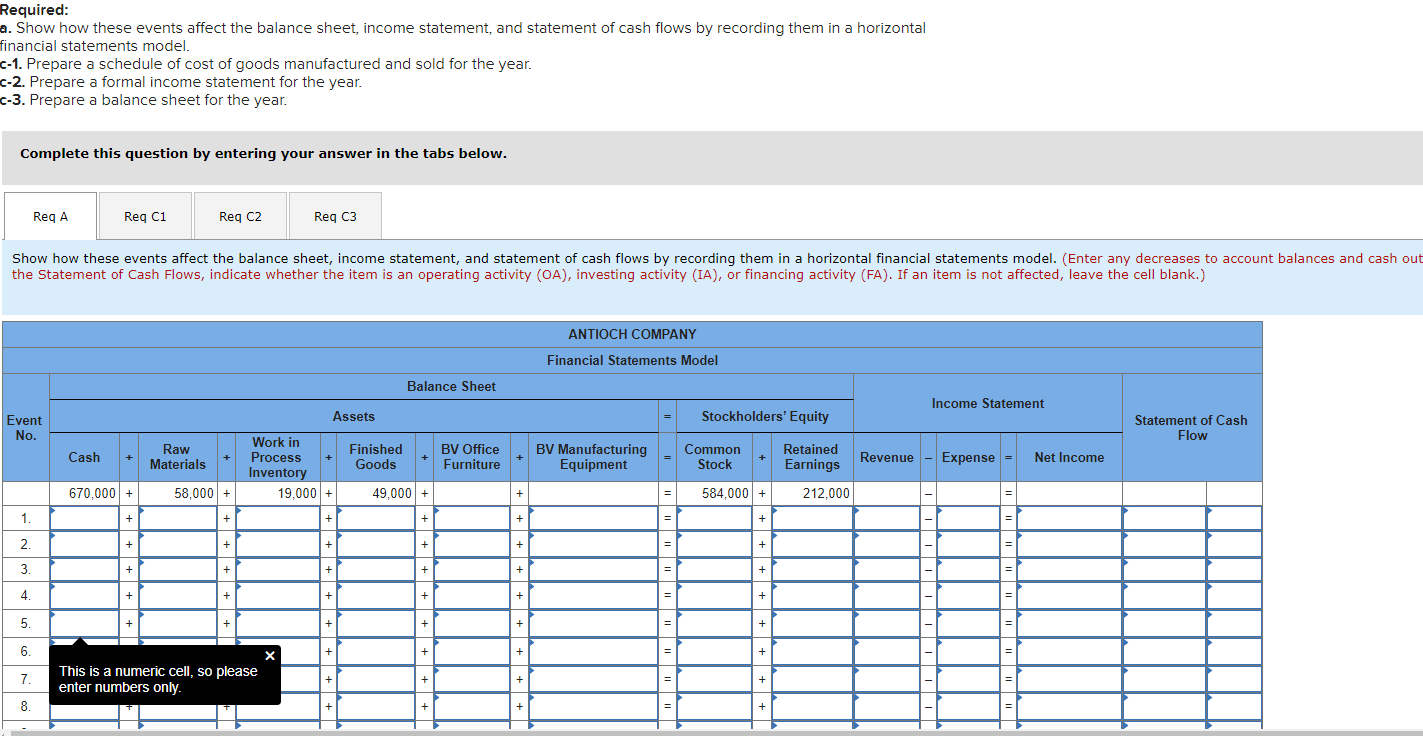
Task: Select the BV Manufacturing Equipment cell, row 5
Action: (592, 625)
